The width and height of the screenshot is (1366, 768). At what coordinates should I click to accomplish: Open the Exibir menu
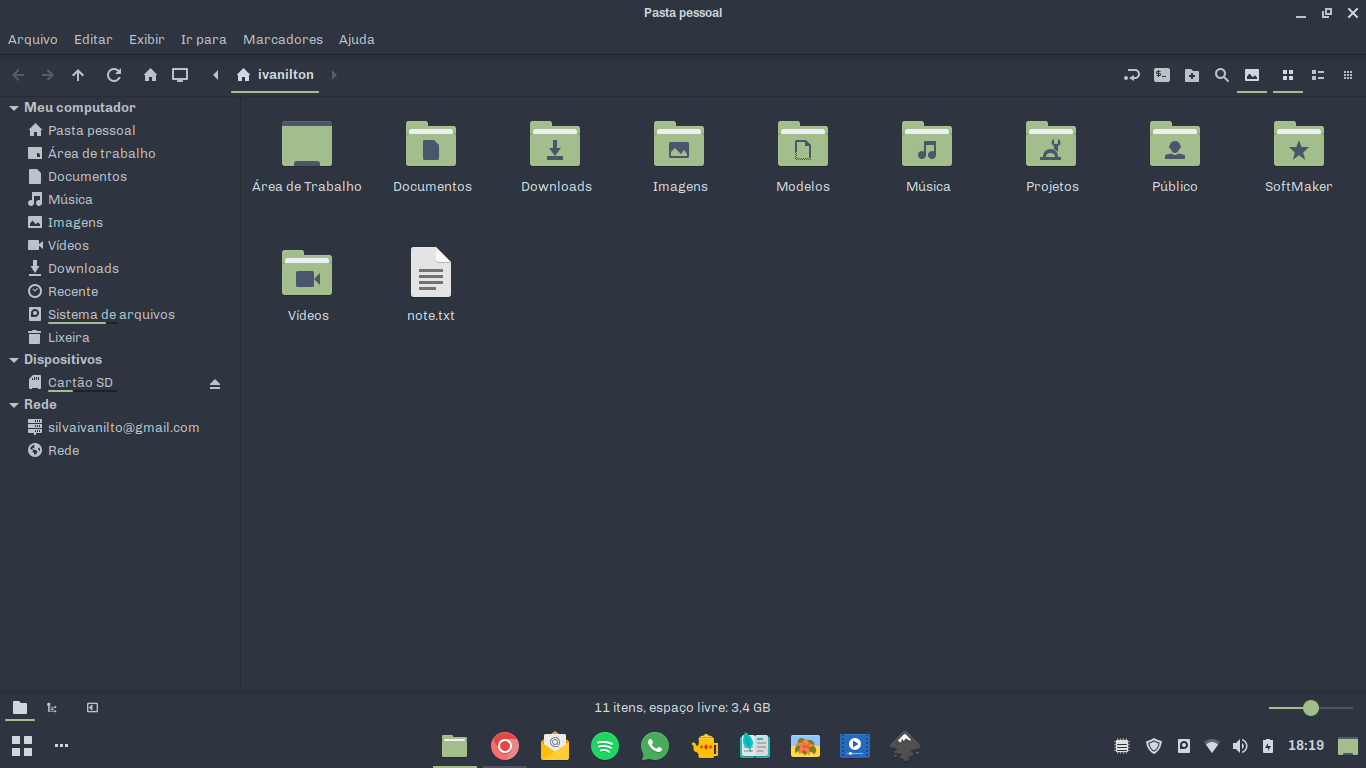146,40
